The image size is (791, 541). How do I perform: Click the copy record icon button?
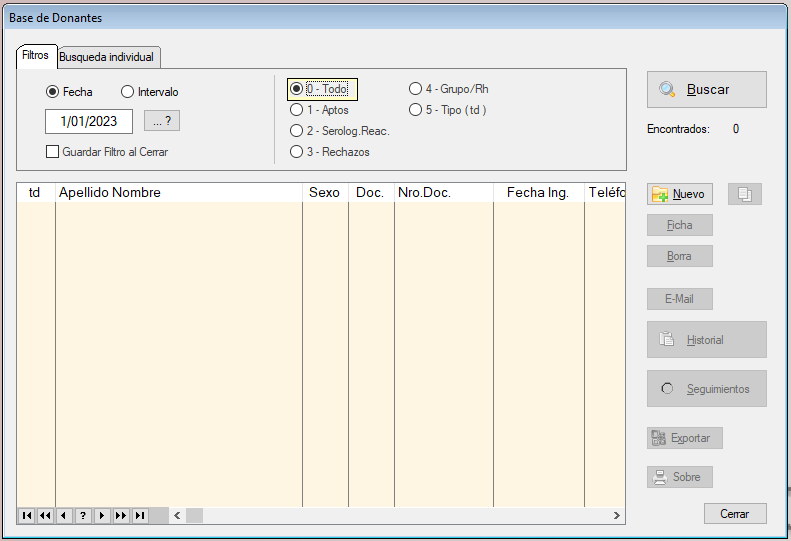click(745, 194)
